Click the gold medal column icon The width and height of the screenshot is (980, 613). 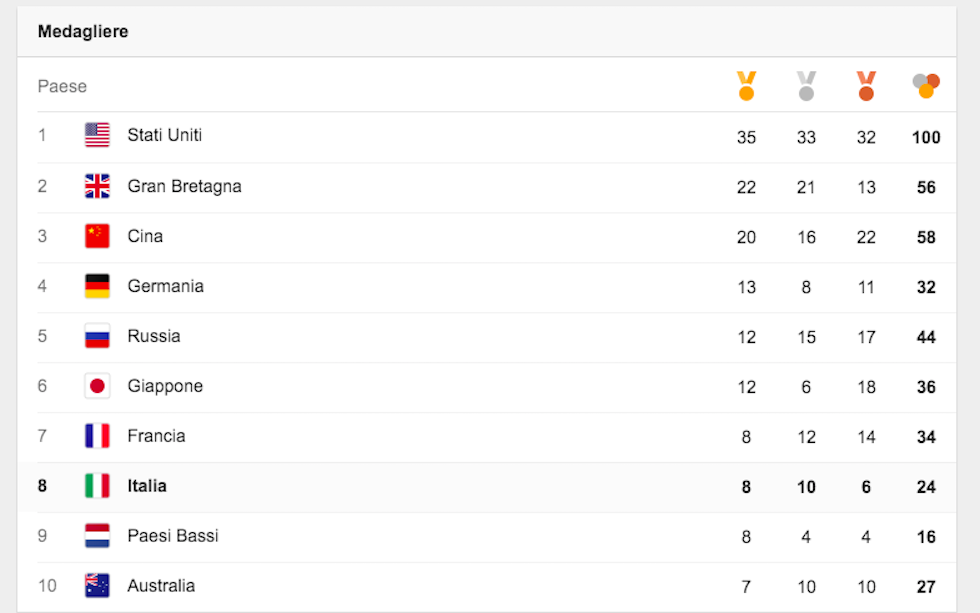746,86
